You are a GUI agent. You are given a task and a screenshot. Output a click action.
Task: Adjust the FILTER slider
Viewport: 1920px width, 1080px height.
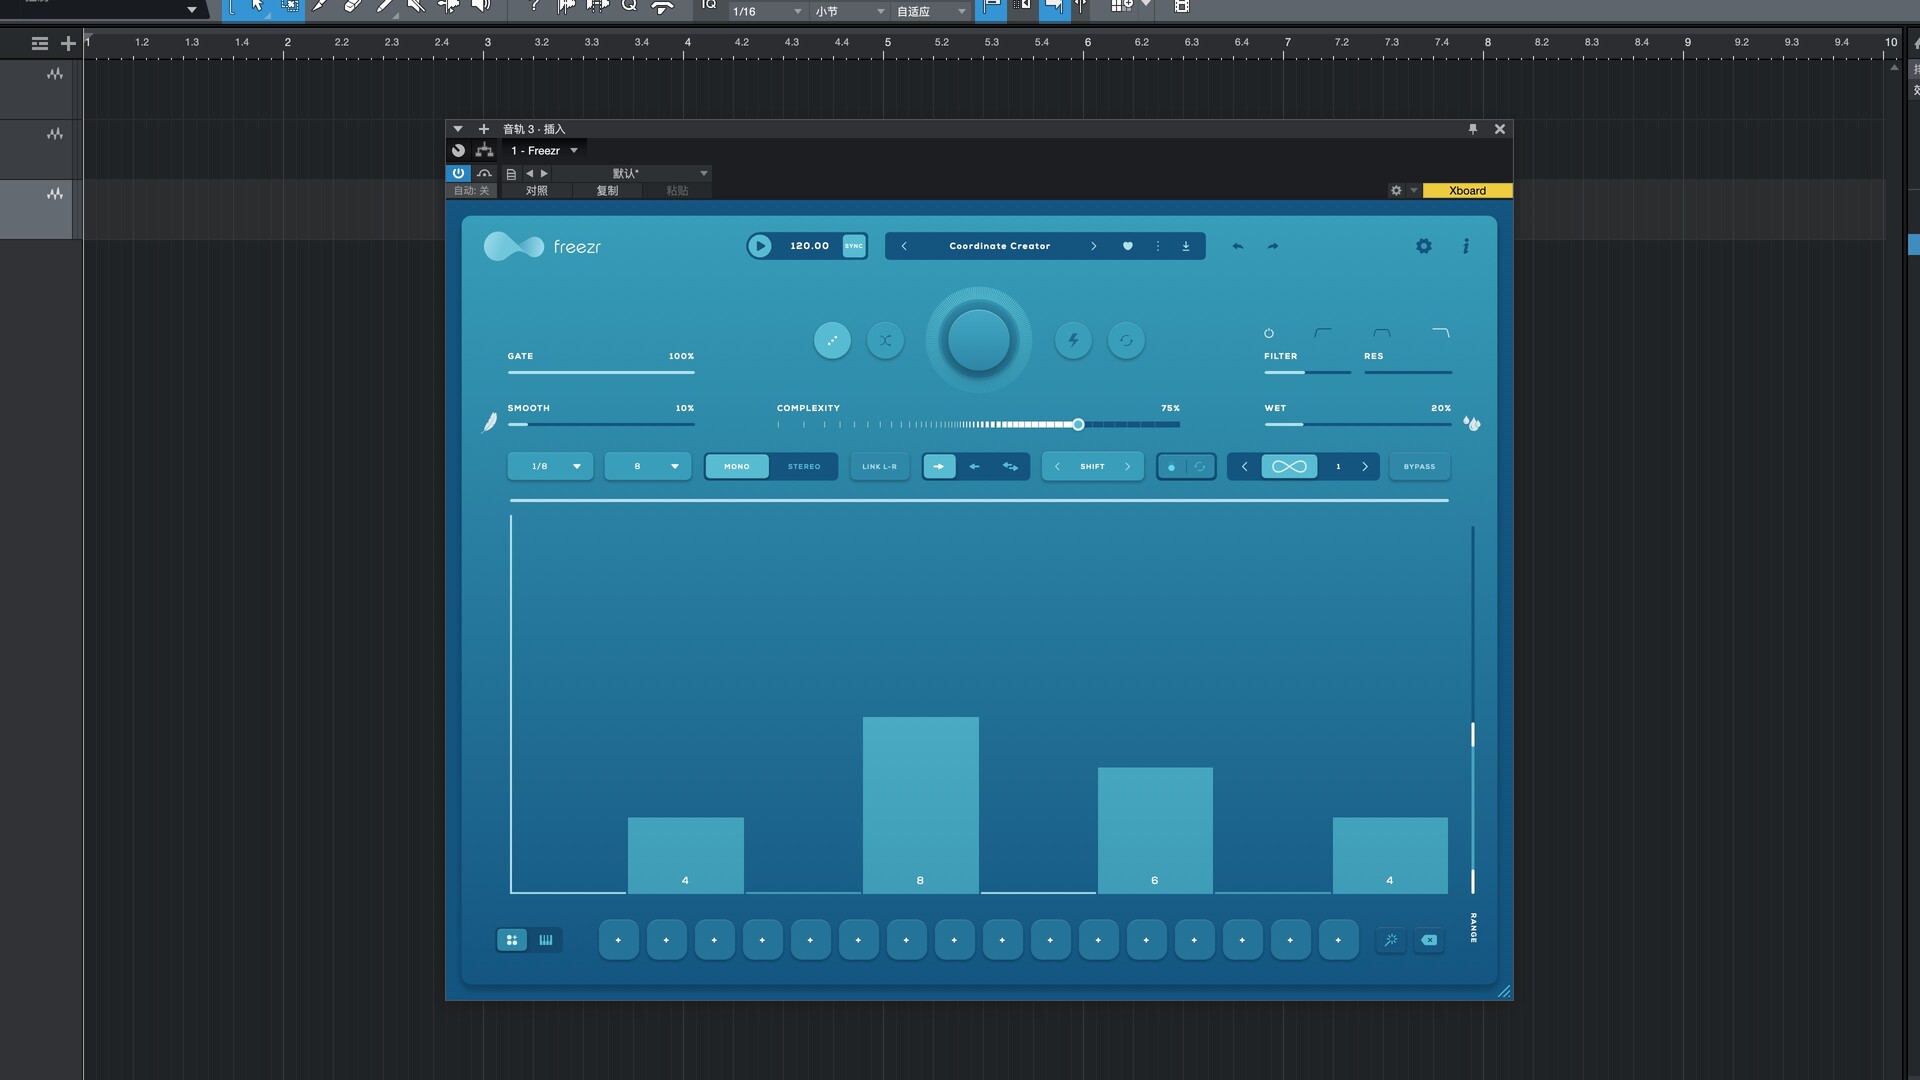click(1307, 372)
